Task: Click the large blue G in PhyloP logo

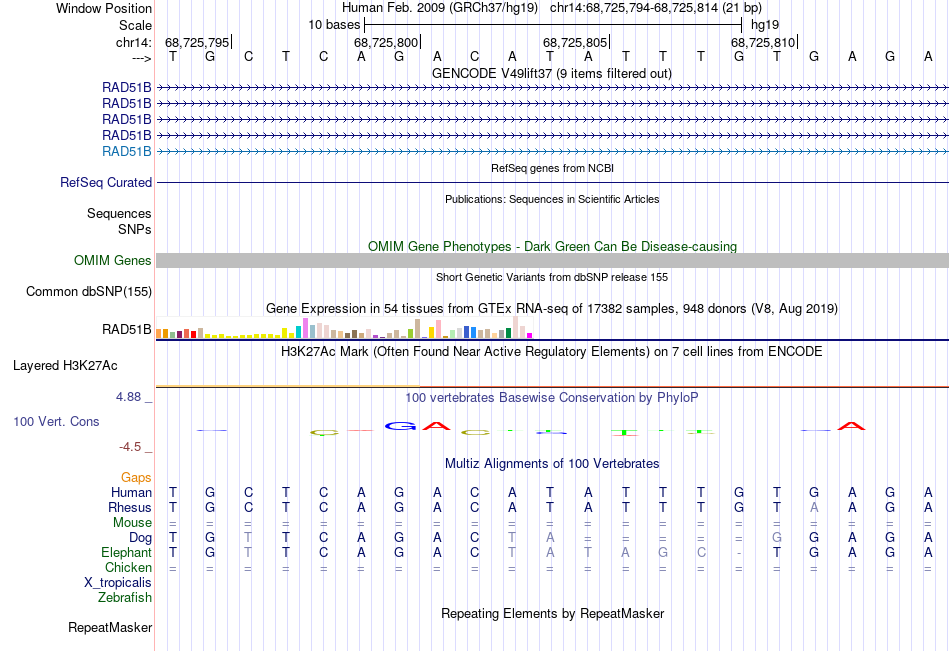Action: [400, 426]
